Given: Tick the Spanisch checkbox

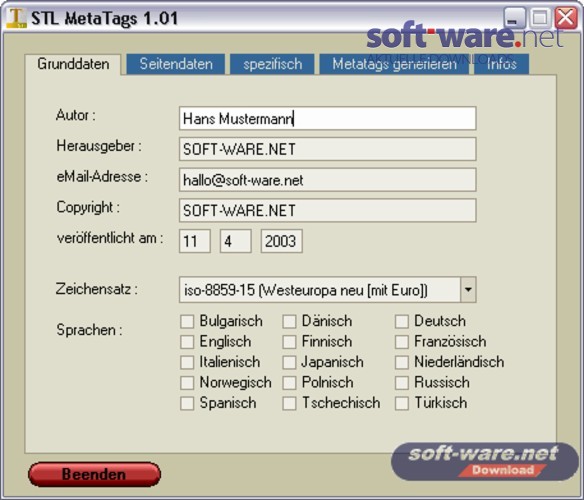Looking at the screenshot, I should 187,403.
